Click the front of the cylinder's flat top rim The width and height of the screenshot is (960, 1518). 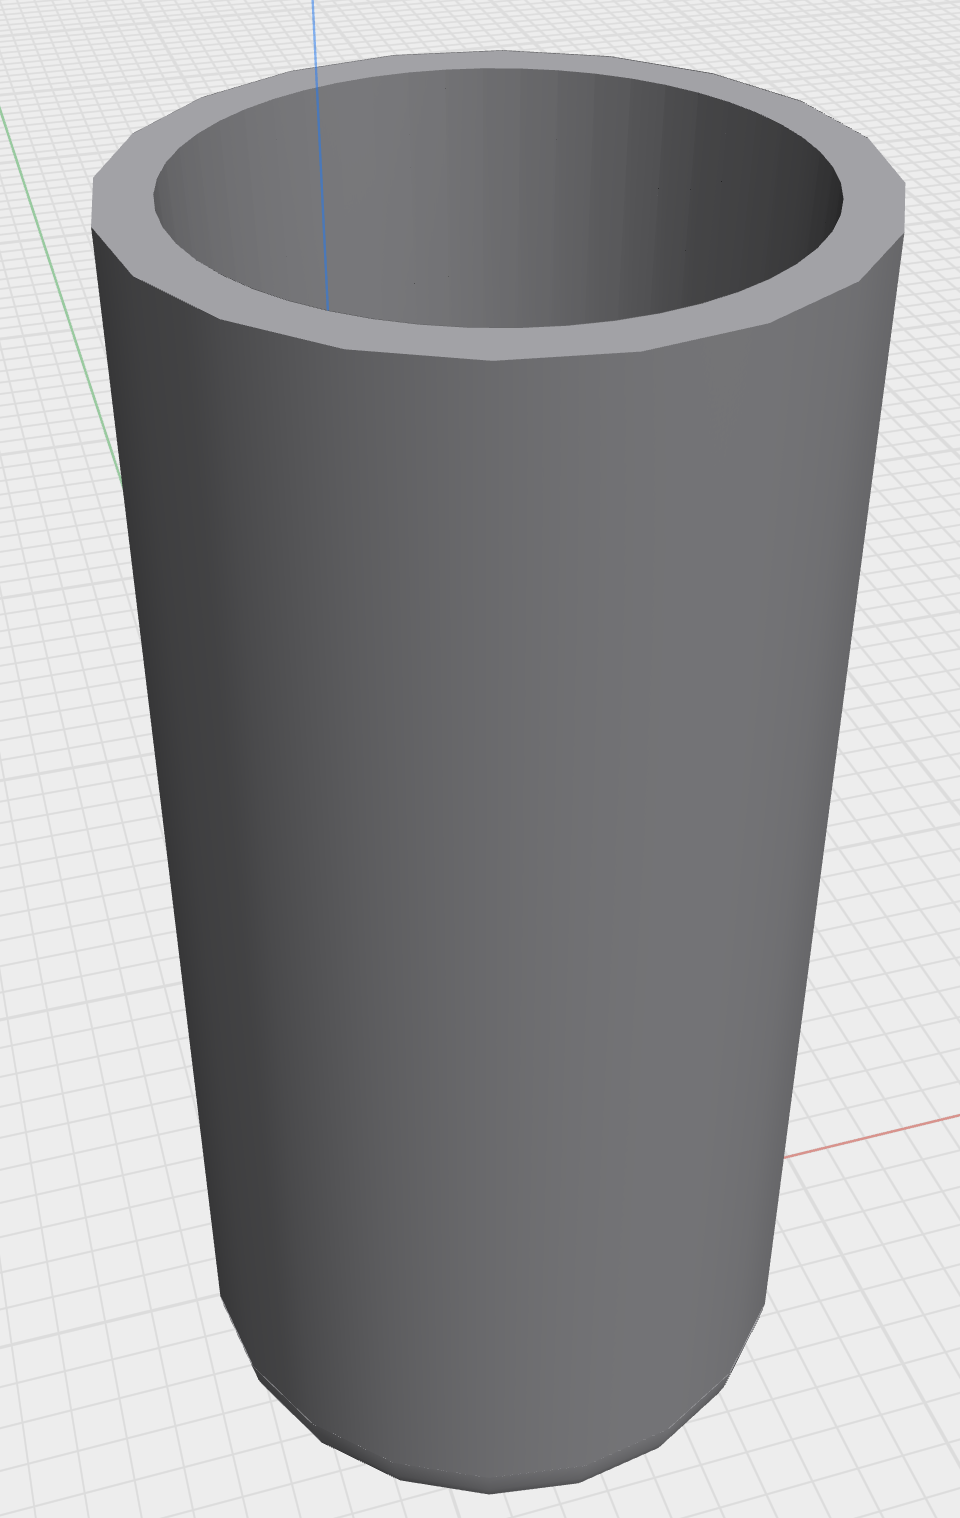pyautogui.click(x=490, y=343)
